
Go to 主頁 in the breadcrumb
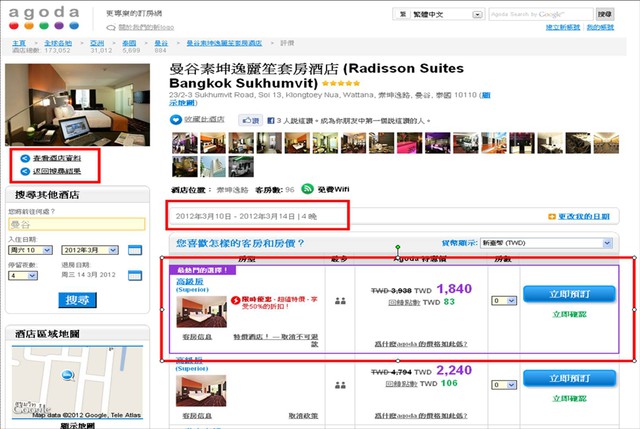19,43
